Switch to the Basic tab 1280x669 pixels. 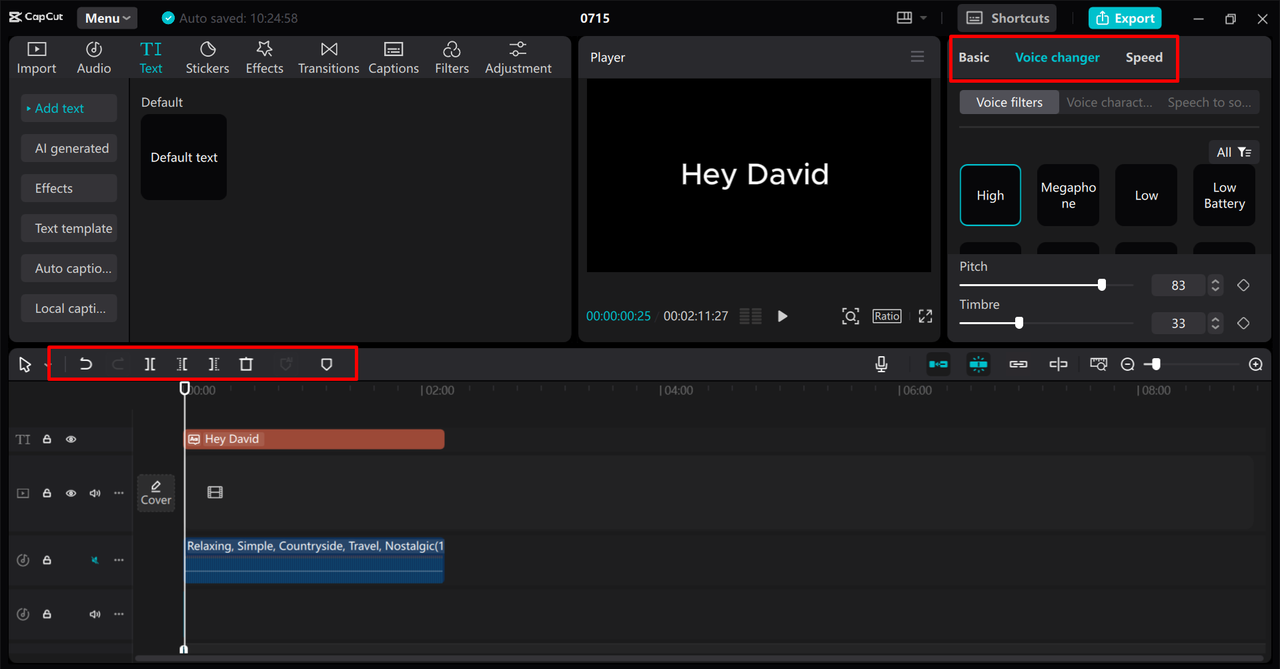974,57
